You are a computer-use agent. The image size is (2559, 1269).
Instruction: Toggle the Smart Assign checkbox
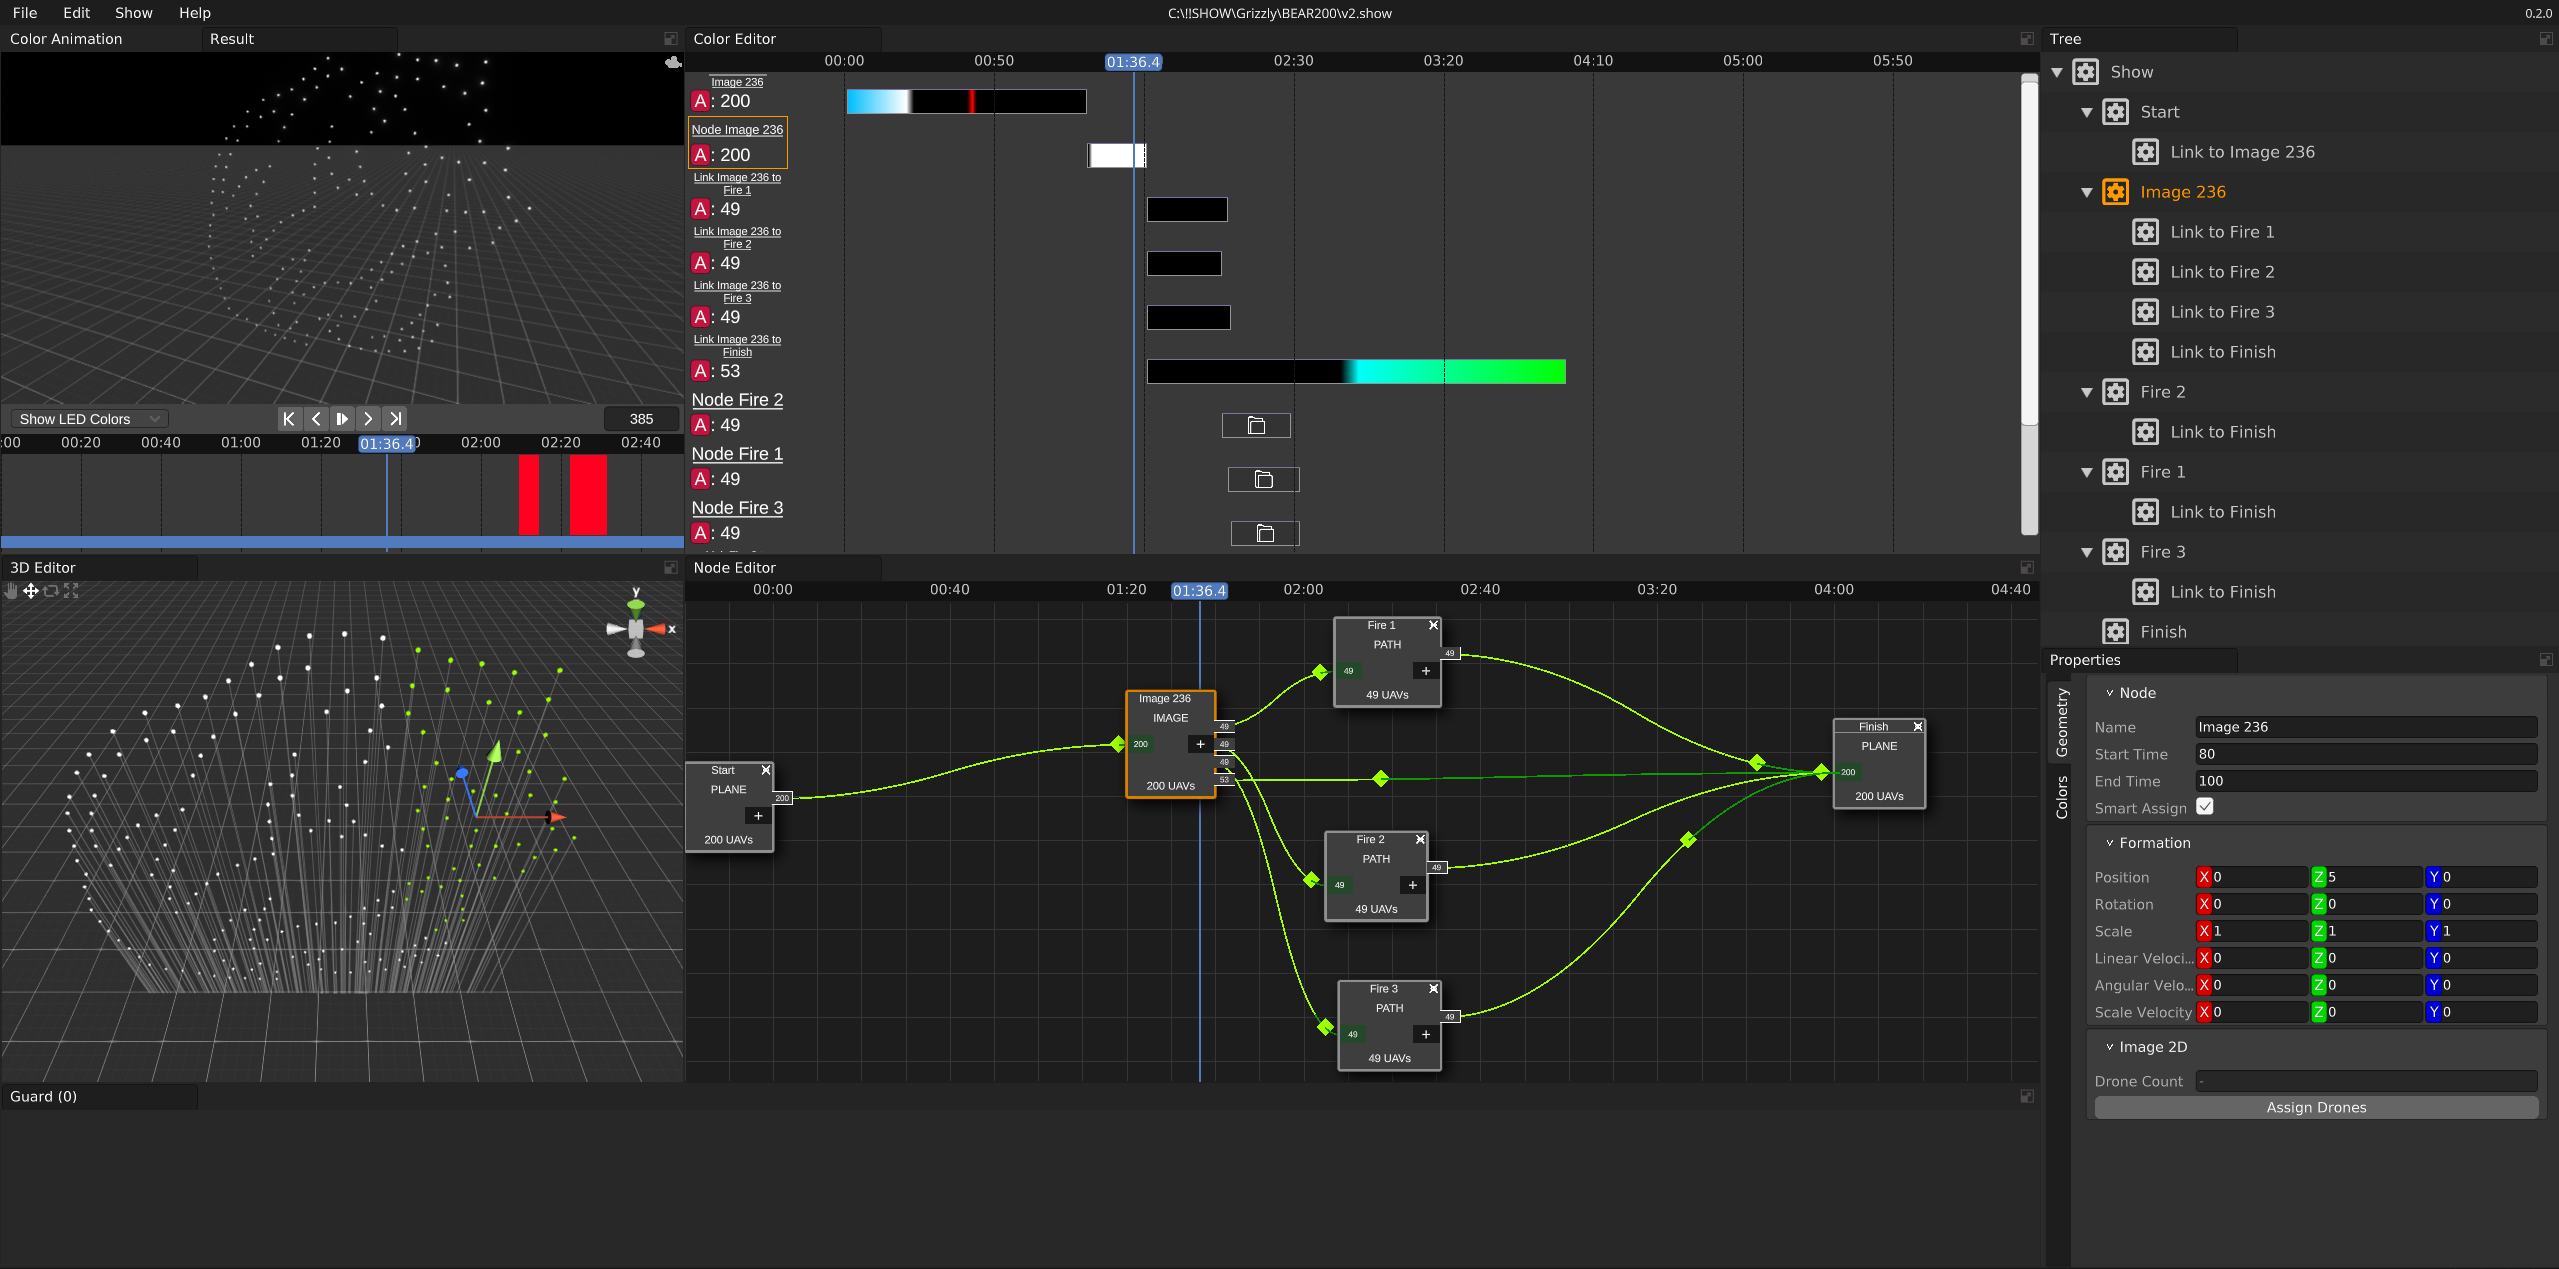coord(2205,807)
